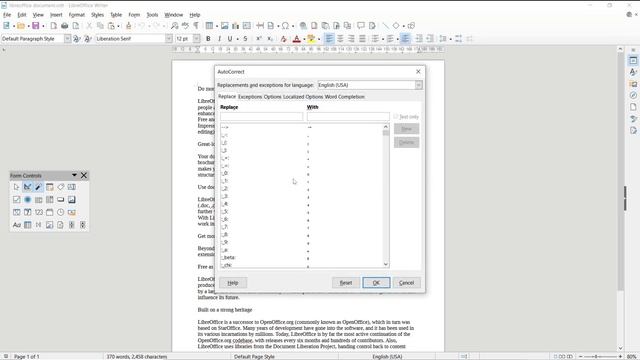Open sidebar Navigator compass icon
640x360 pixels.
point(633,96)
